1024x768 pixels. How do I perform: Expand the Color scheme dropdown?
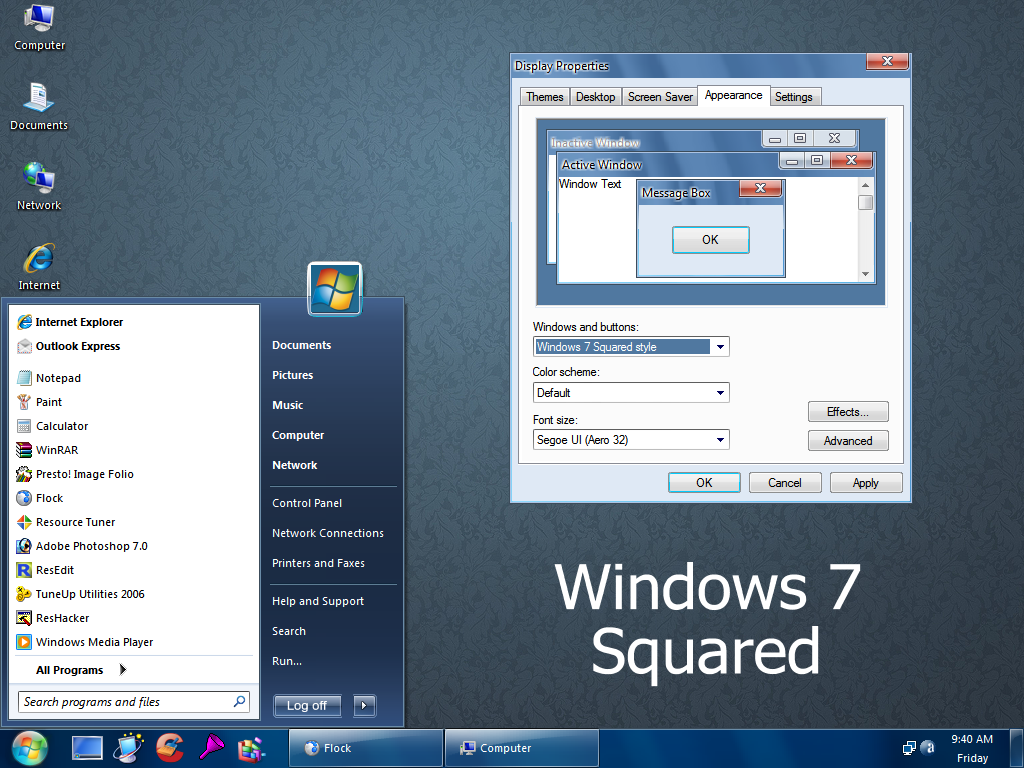[x=719, y=392]
